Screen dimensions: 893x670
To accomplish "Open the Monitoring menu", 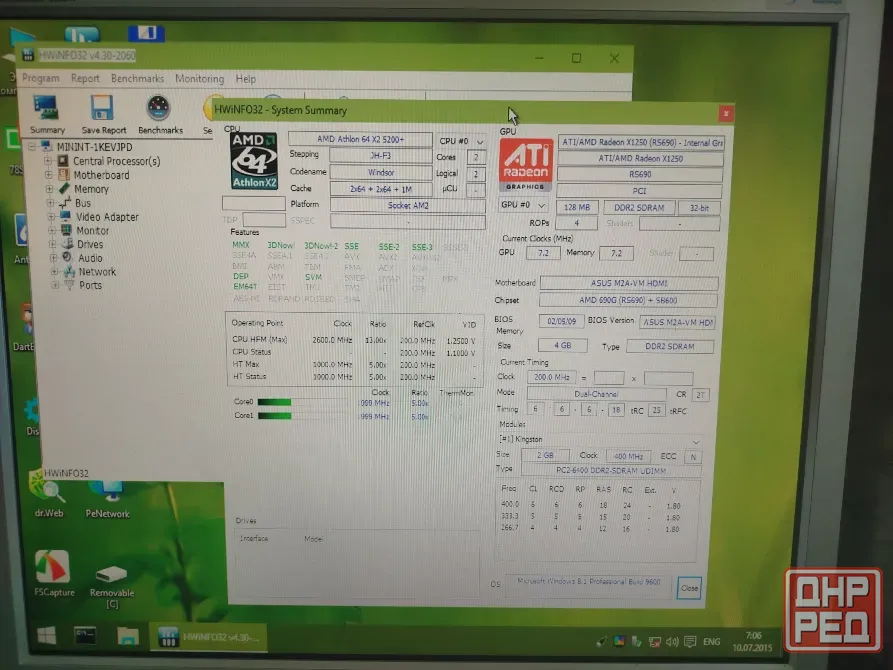I will point(199,78).
